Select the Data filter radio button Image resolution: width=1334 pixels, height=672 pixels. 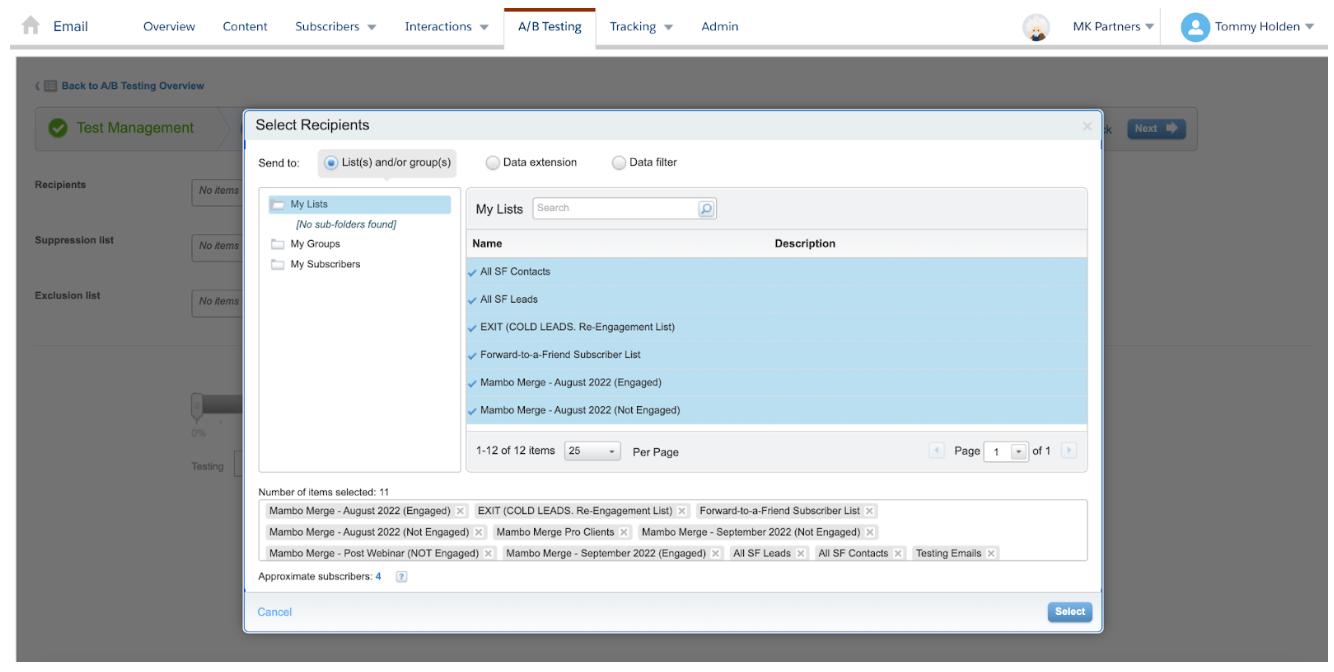(619, 163)
